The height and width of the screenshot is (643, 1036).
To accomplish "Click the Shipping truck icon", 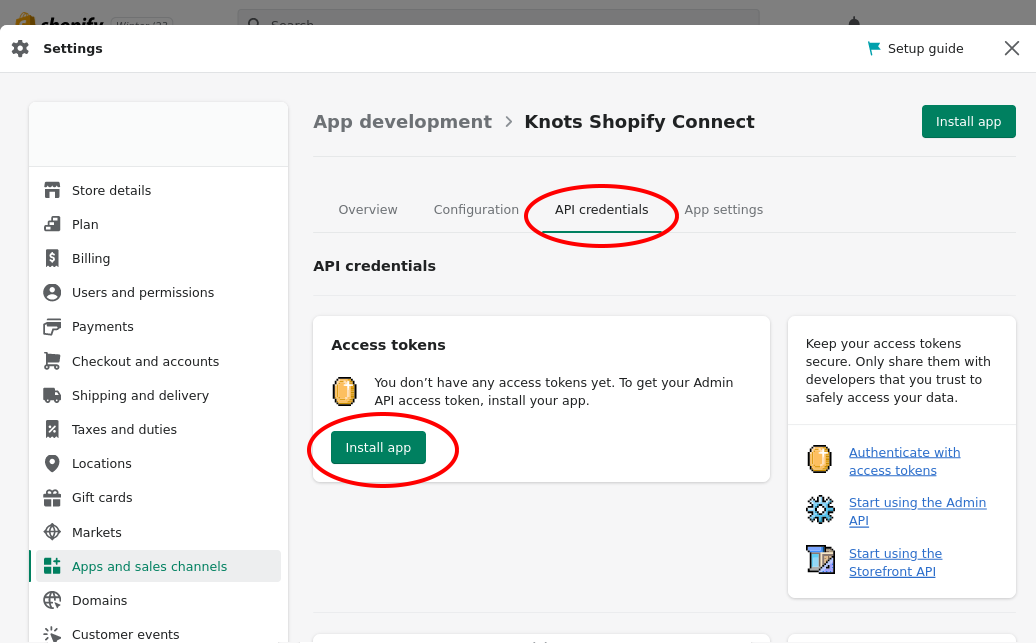I will pos(52,395).
